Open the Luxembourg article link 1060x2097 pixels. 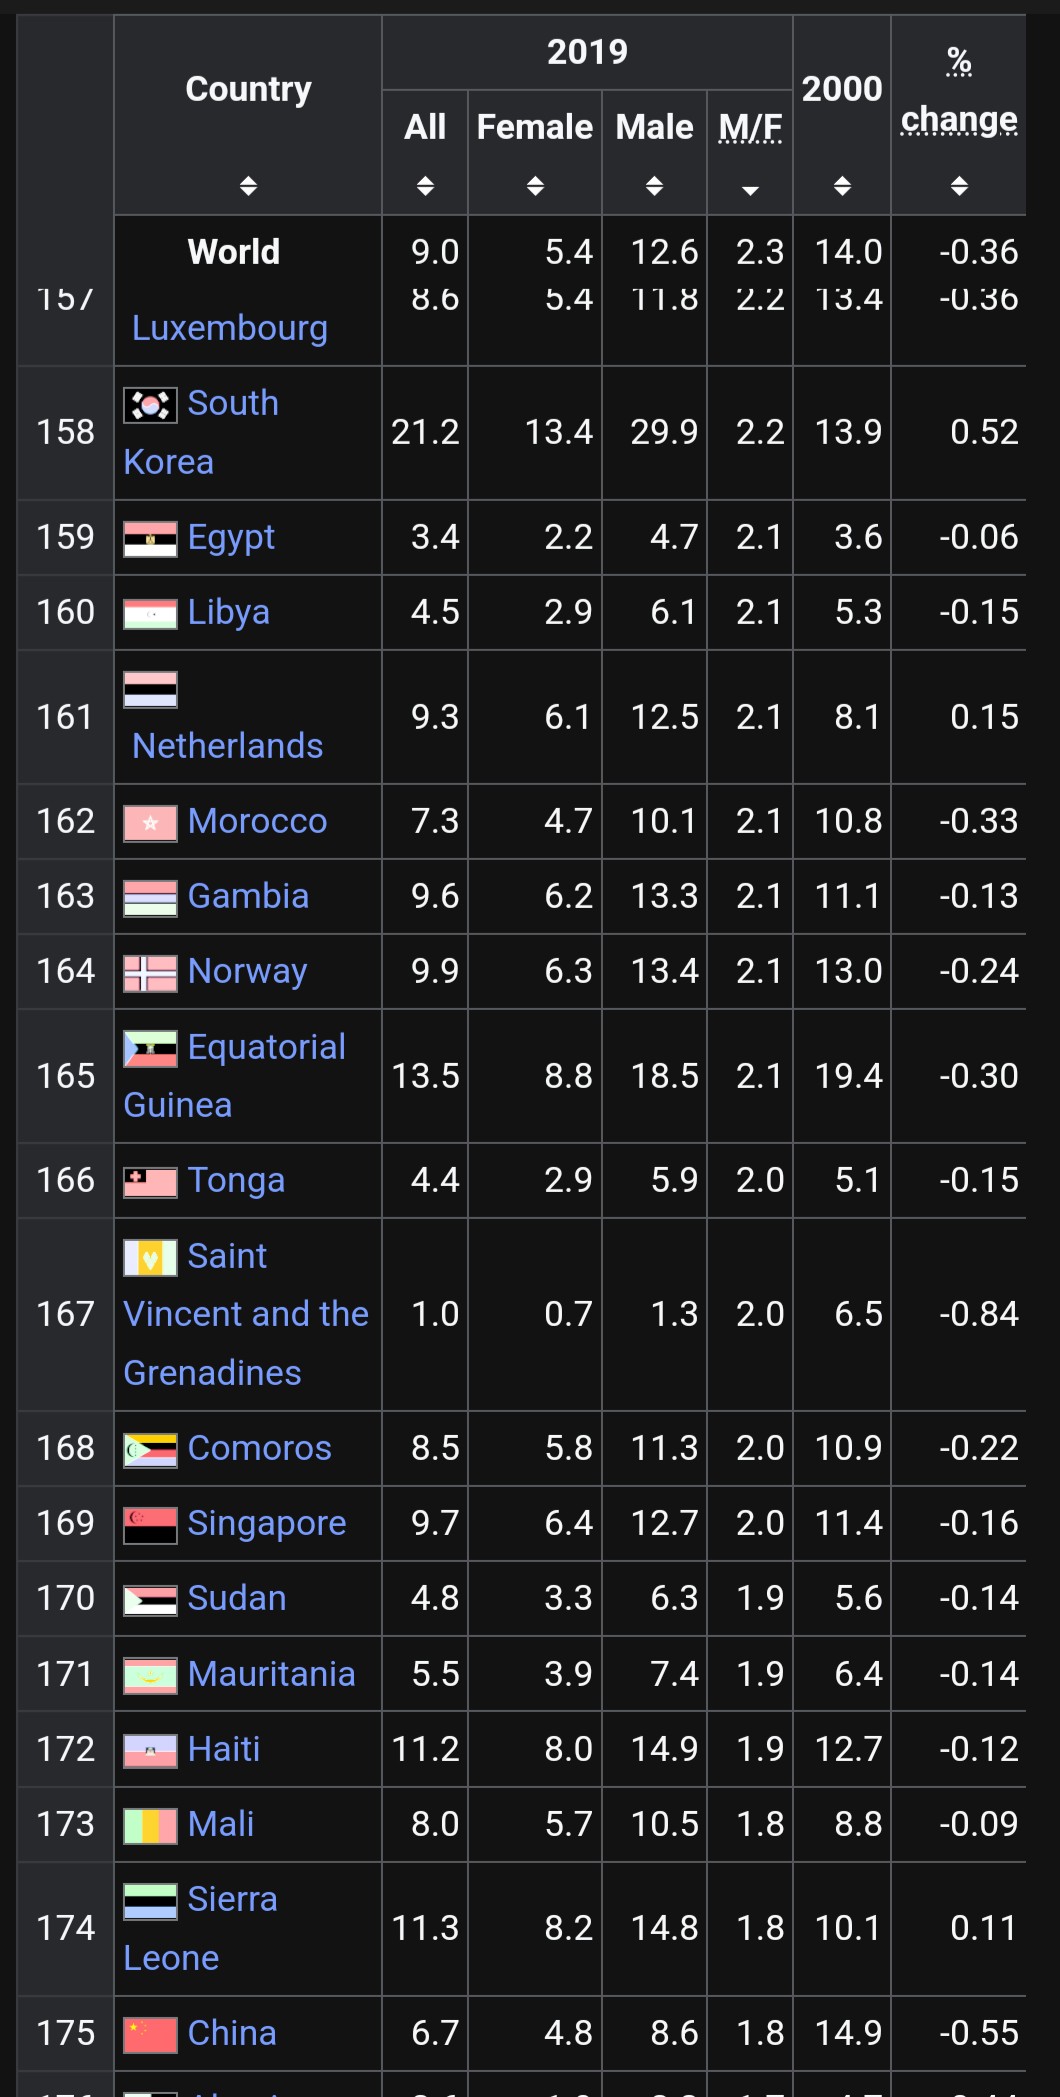[x=230, y=328]
